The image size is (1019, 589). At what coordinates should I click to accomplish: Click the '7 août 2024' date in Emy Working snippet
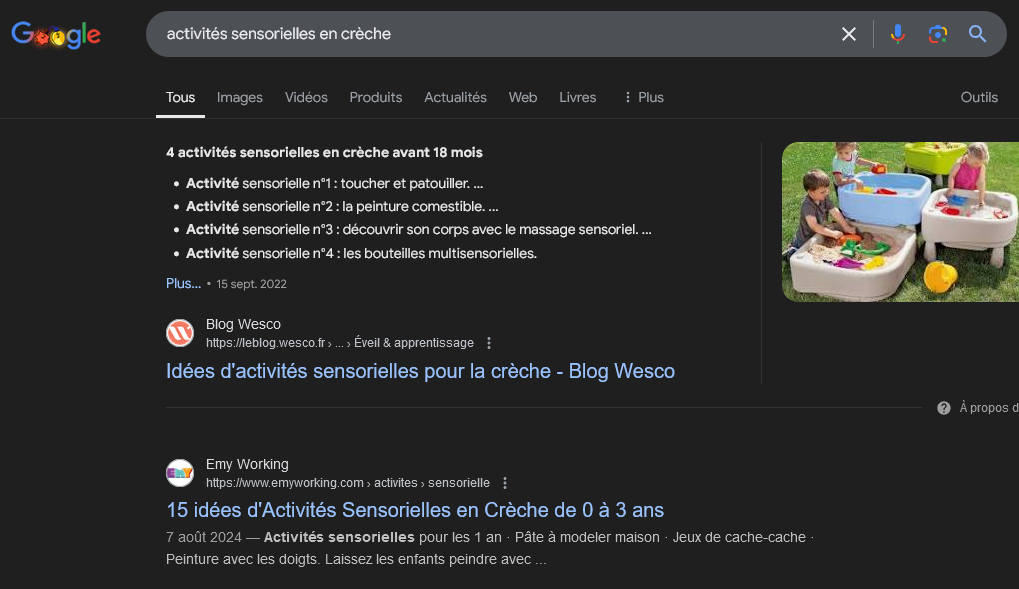[203, 538]
